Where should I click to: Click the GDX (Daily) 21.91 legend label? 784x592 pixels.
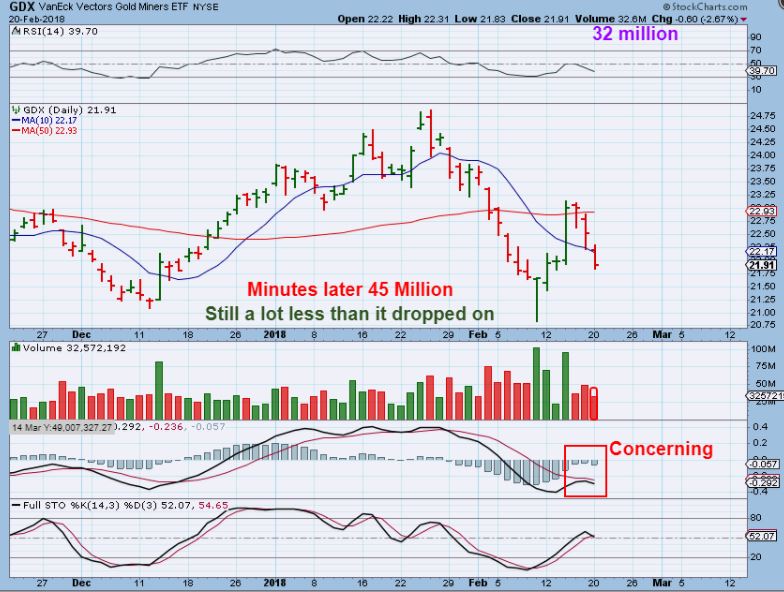(70, 110)
